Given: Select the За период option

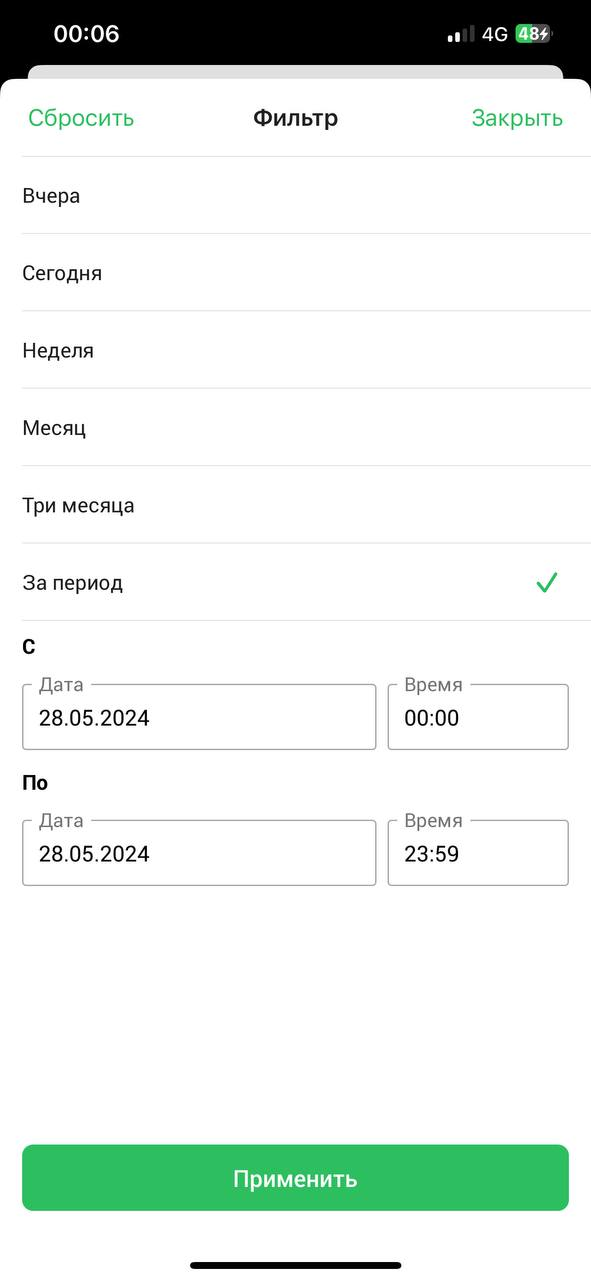Looking at the screenshot, I should coord(295,582).
